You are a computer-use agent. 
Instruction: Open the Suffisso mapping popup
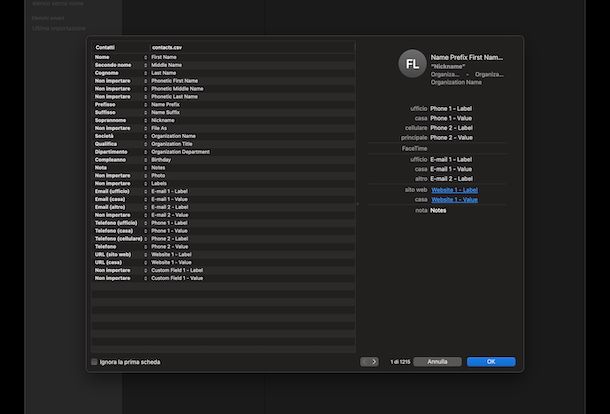point(120,112)
